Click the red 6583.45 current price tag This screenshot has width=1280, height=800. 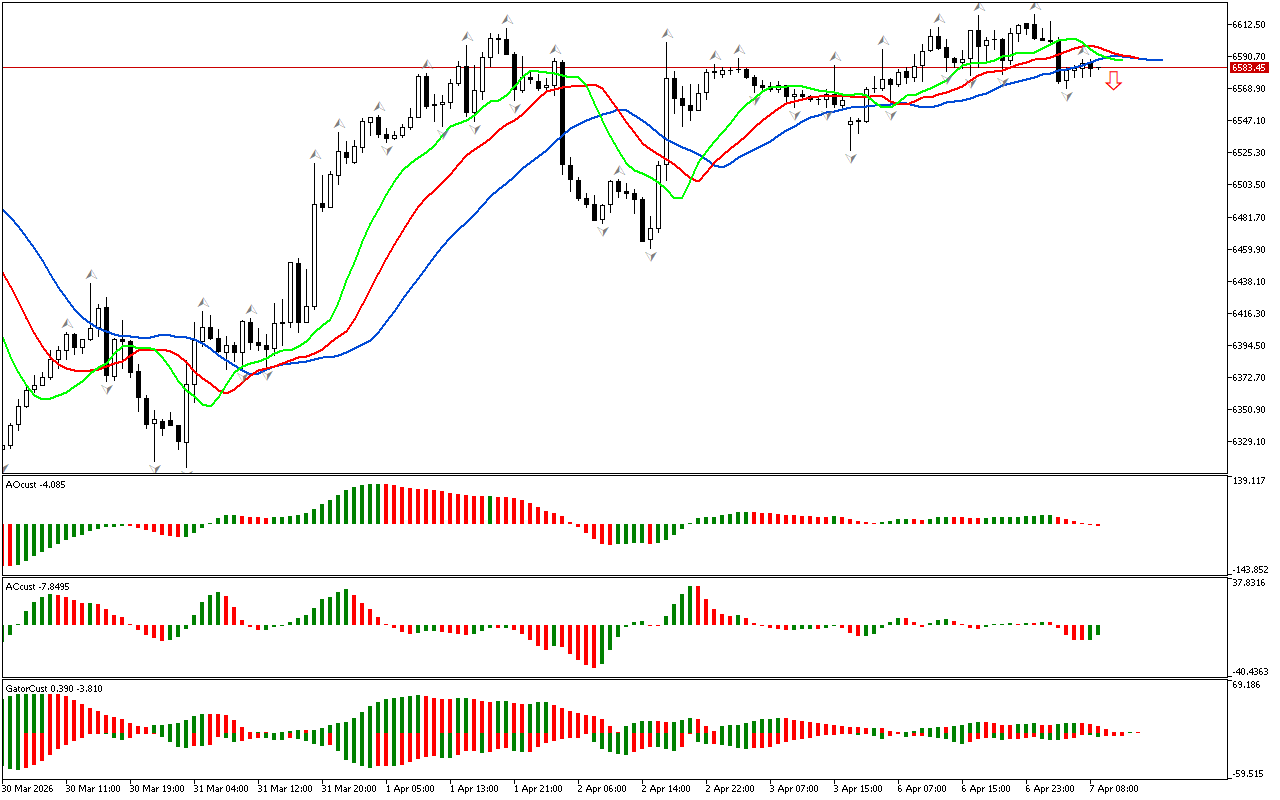[x=1249, y=68]
